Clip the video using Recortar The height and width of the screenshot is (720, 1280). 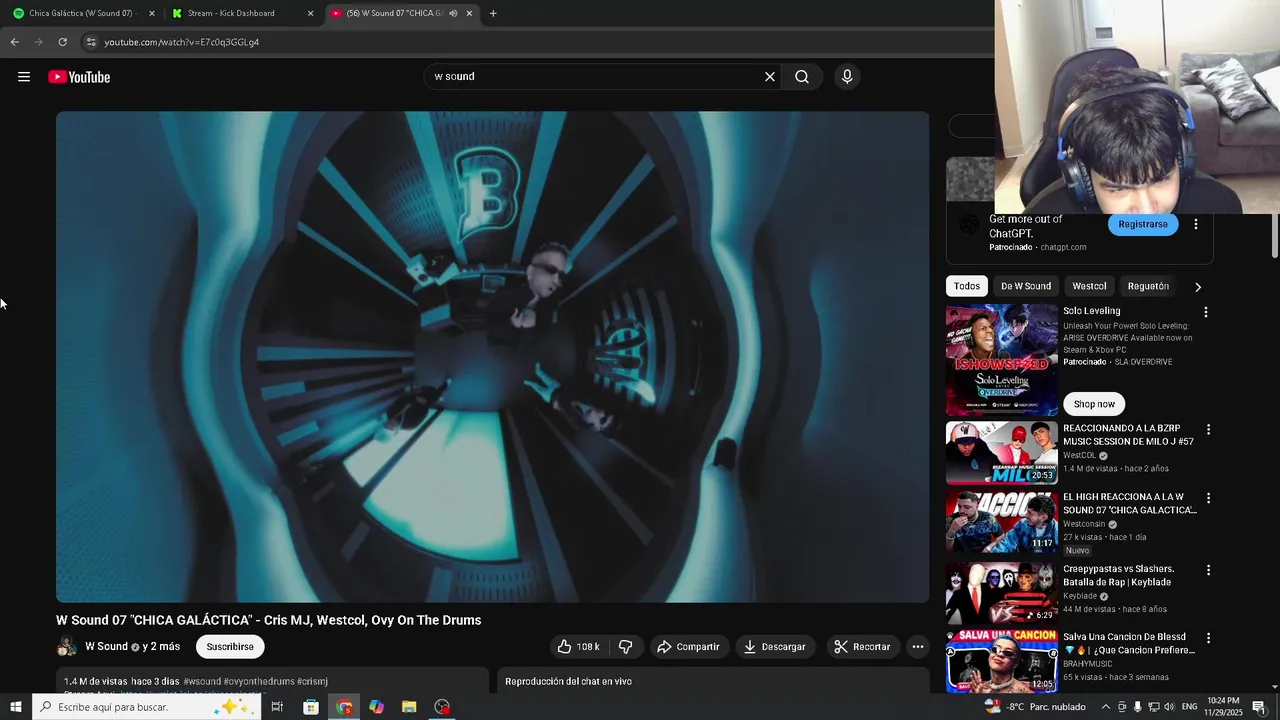(862, 647)
